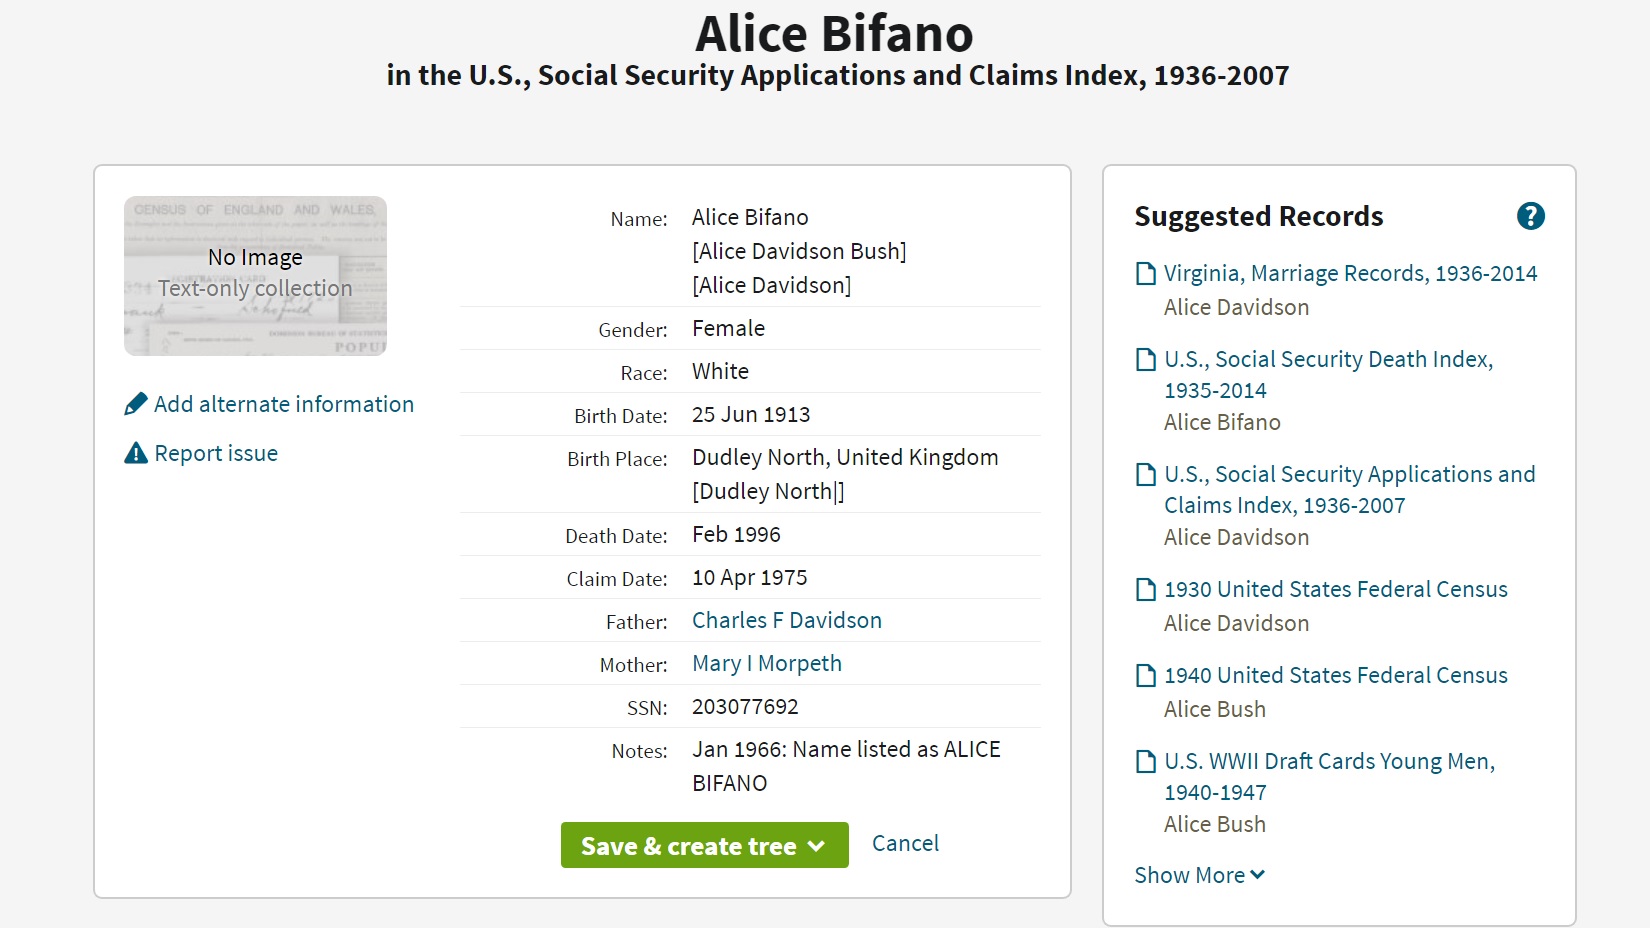Click document icon beside 1940 Federal Census
This screenshot has width=1650, height=928.
pyautogui.click(x=1146, y=676)
